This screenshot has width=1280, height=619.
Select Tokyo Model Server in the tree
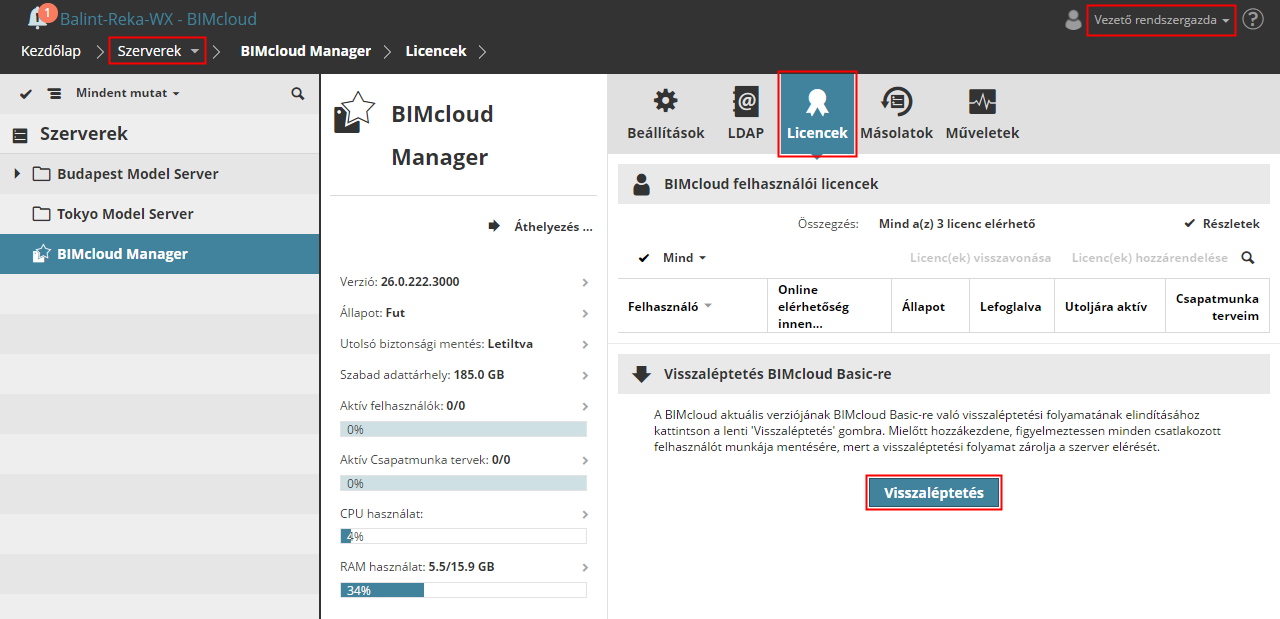[125, 214]
